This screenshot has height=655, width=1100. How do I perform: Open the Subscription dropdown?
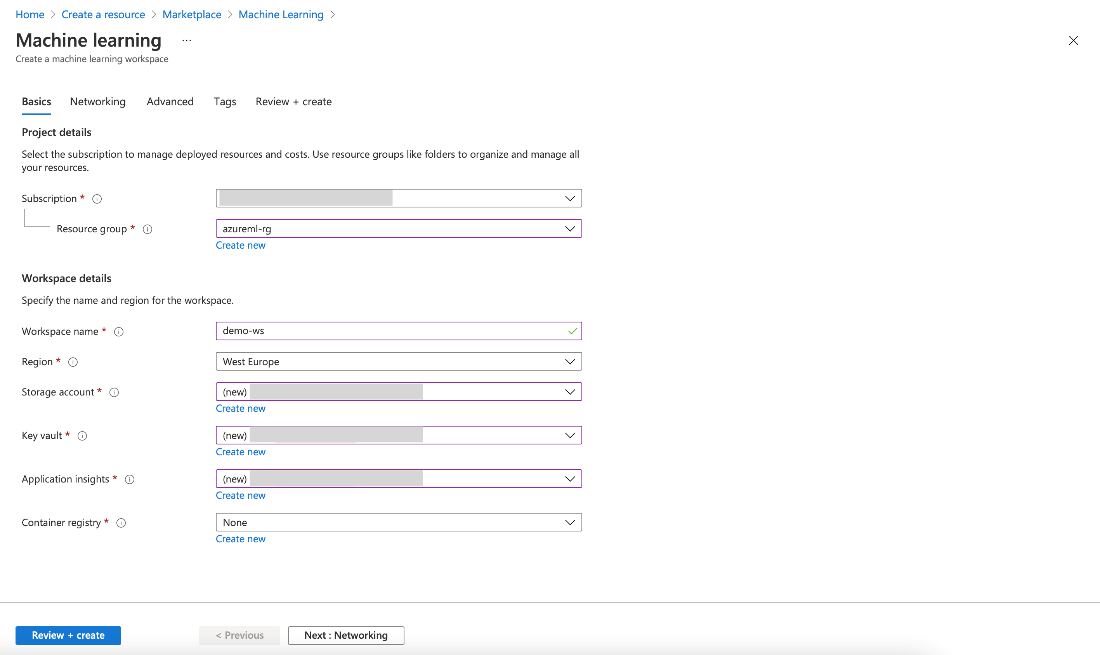(398, 198)
